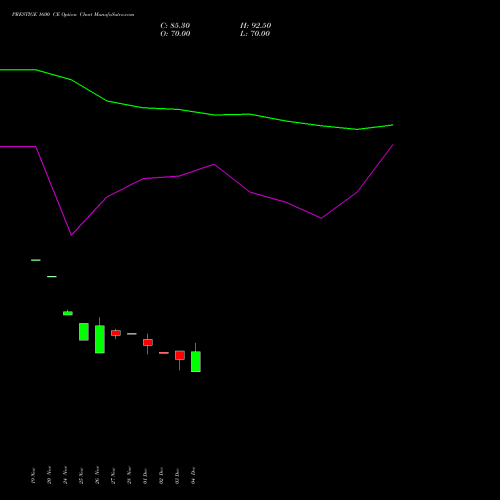Click the "25 Nov" date label
The width and height of the screenshot is (500, 500).
(81, 476)
